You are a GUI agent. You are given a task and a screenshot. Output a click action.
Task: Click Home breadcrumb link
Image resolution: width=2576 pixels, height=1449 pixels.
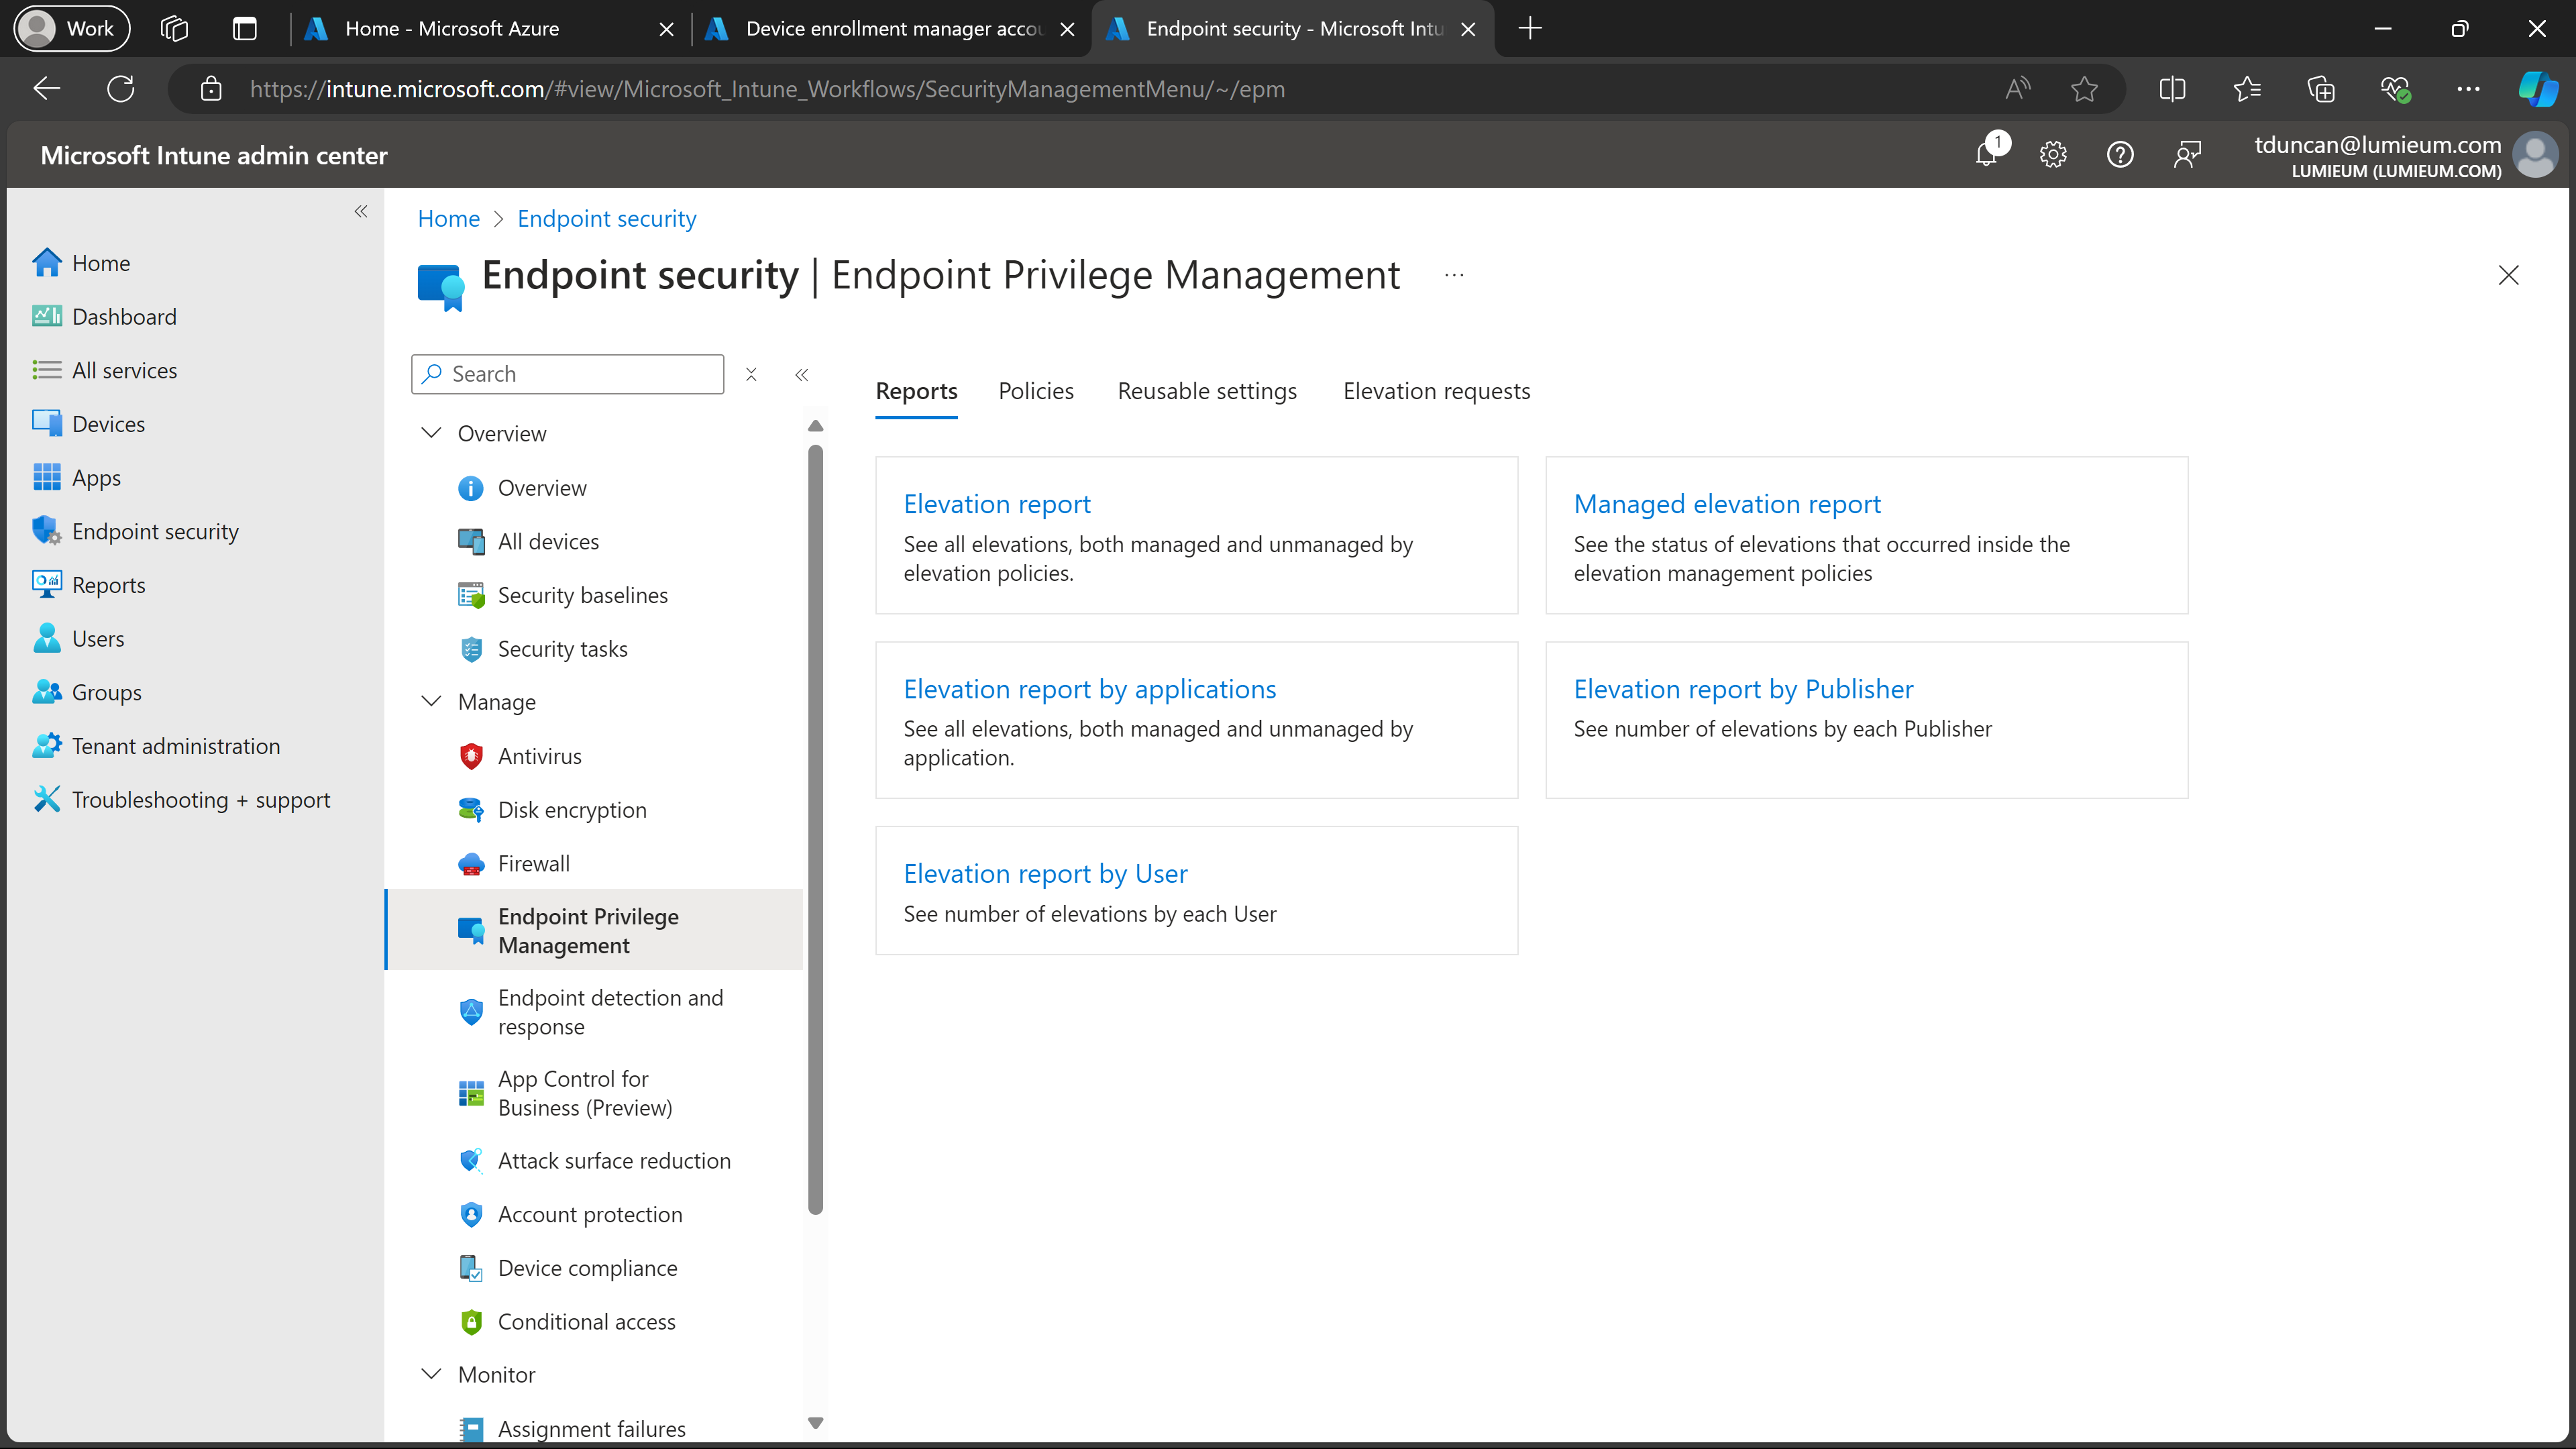(x=448, y=219)
